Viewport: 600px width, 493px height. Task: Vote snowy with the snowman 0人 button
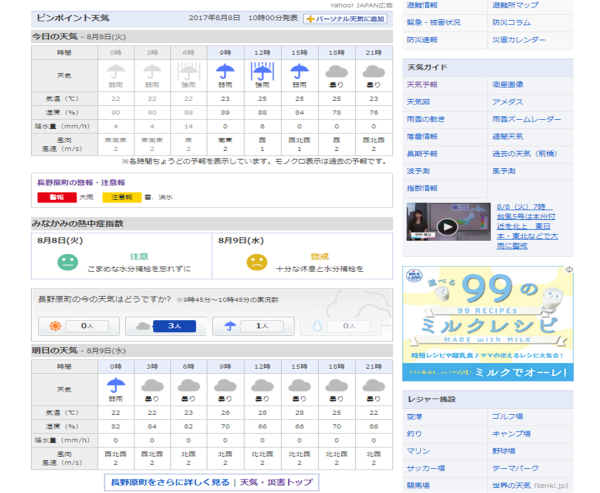tap(341, 326)
